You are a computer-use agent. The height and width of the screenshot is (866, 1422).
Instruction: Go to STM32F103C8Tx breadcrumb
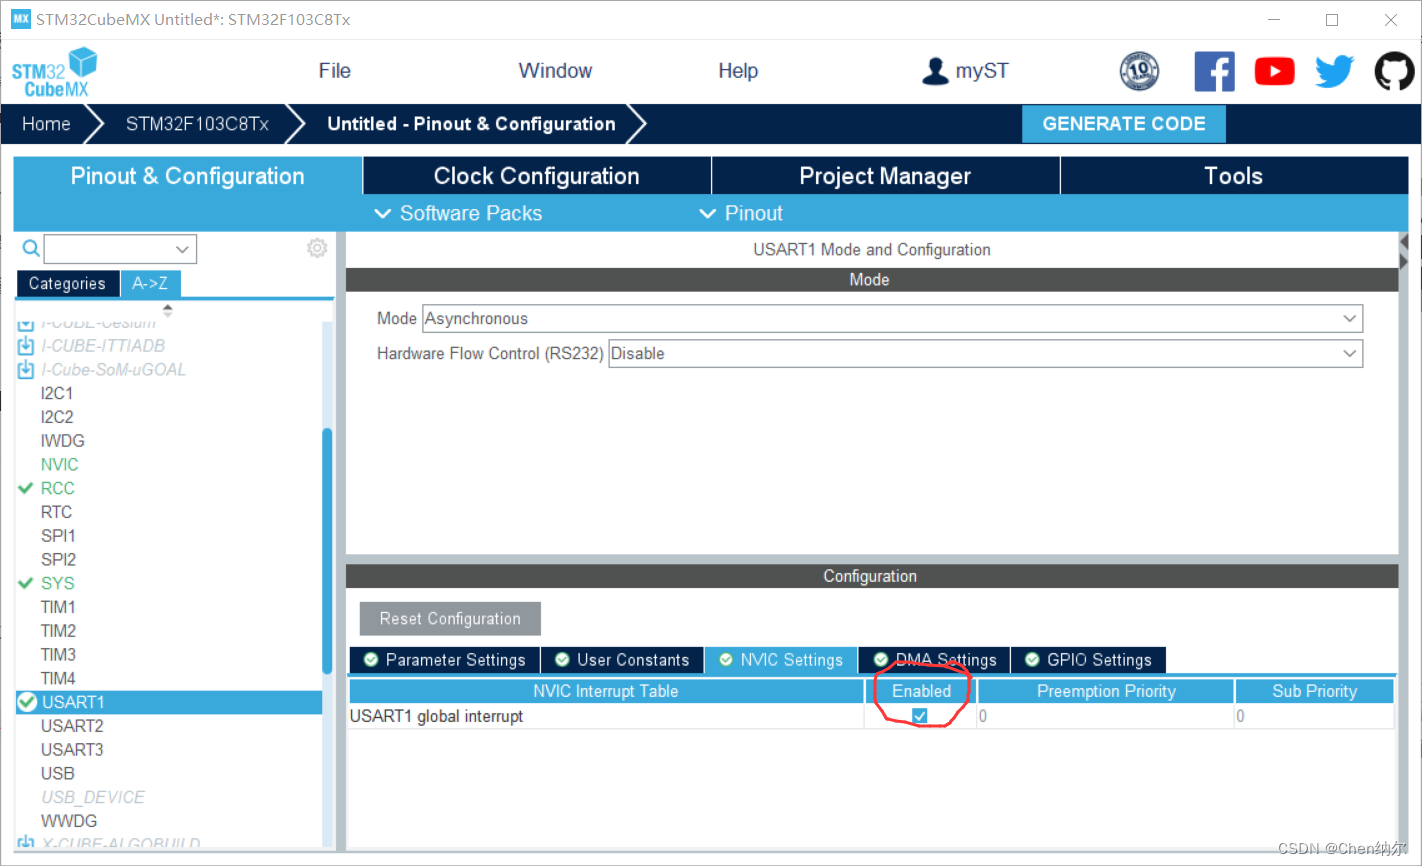(197, 124)
